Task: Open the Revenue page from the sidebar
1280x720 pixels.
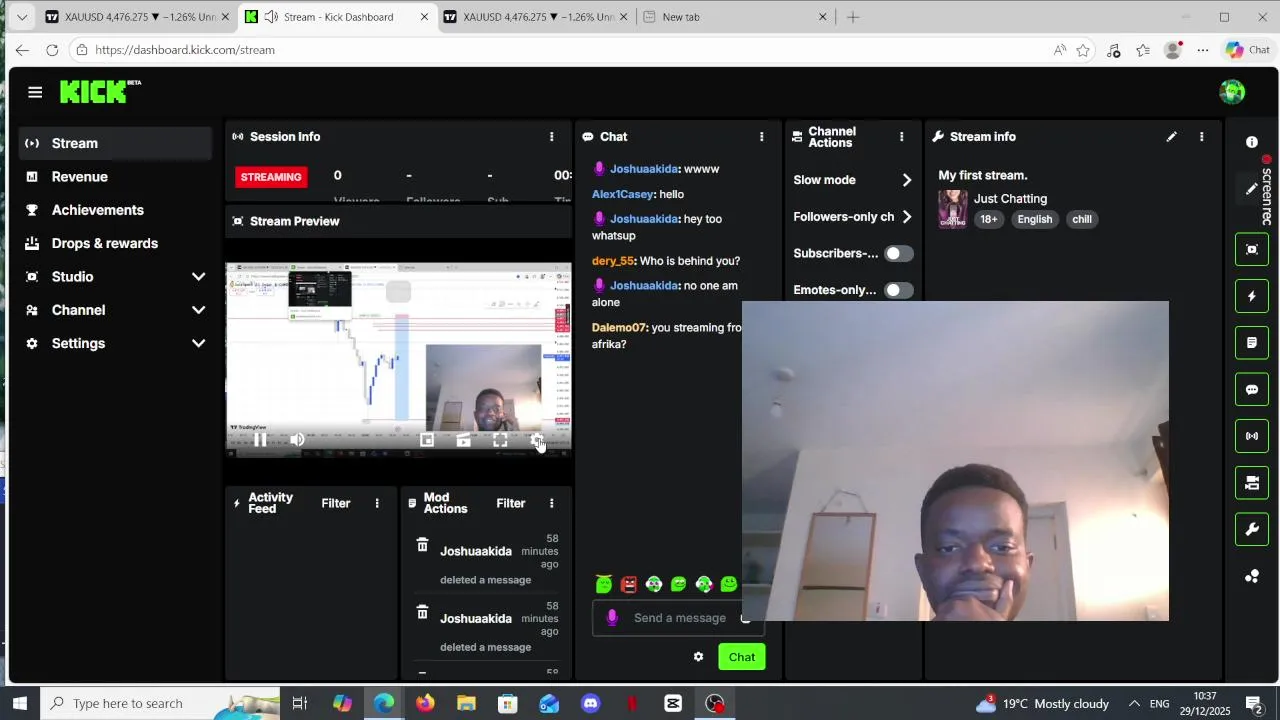Action: (115, 177)
